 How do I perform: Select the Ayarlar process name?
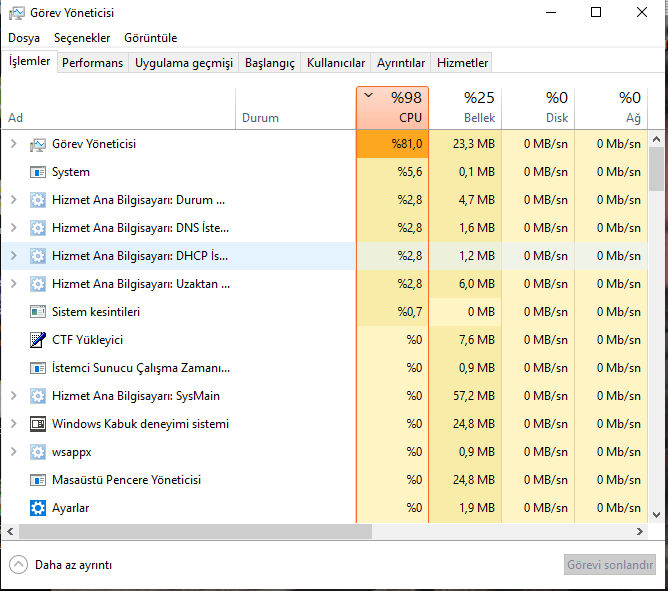(x=70, y=508)
